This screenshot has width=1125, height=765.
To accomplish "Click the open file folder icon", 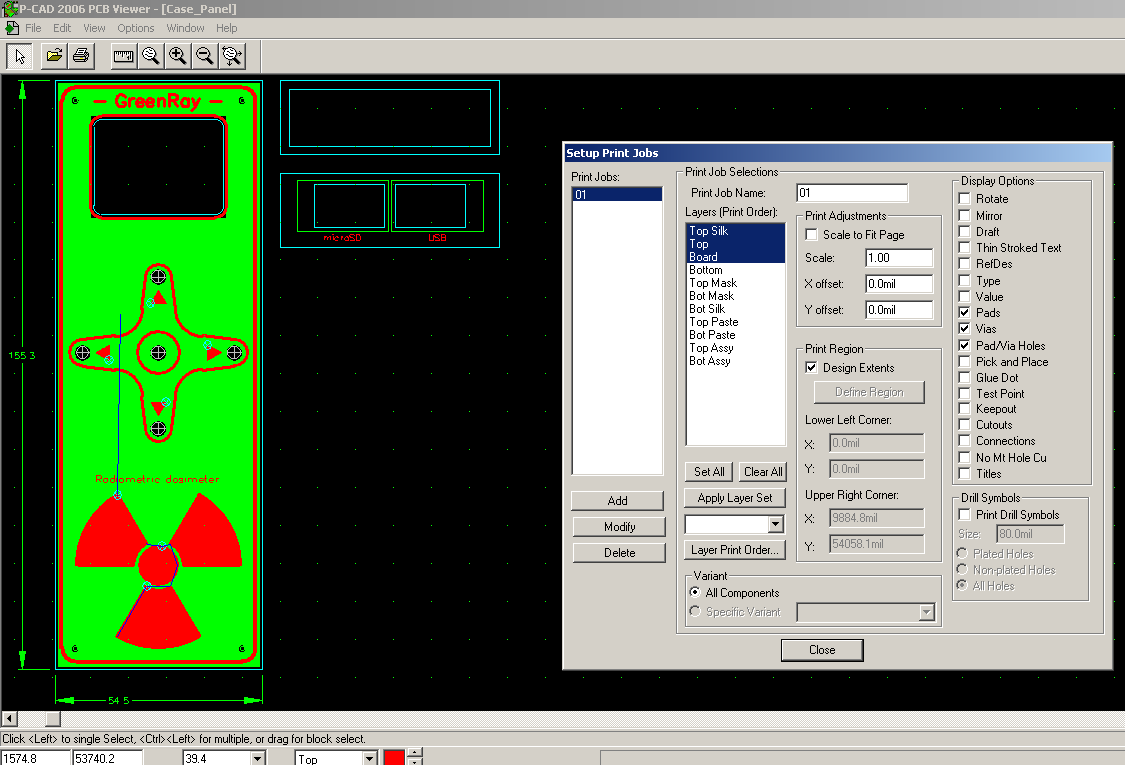I will click(x=54, y=56).
